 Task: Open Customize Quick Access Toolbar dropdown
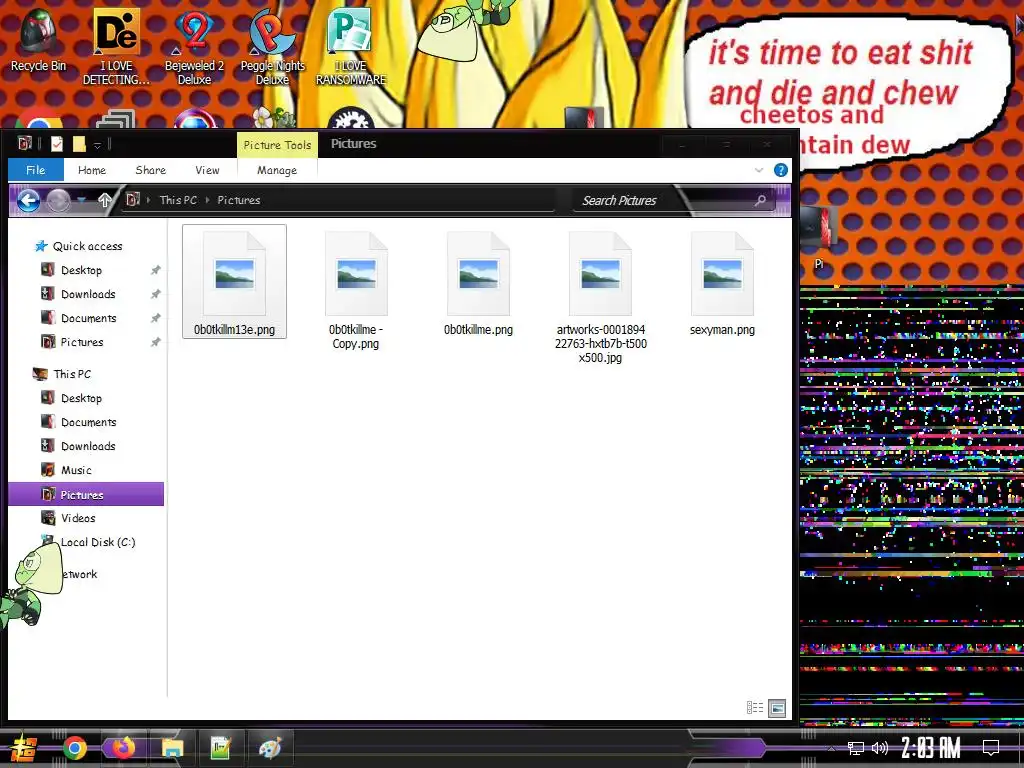pyautogui.click(x=97, y=145)
